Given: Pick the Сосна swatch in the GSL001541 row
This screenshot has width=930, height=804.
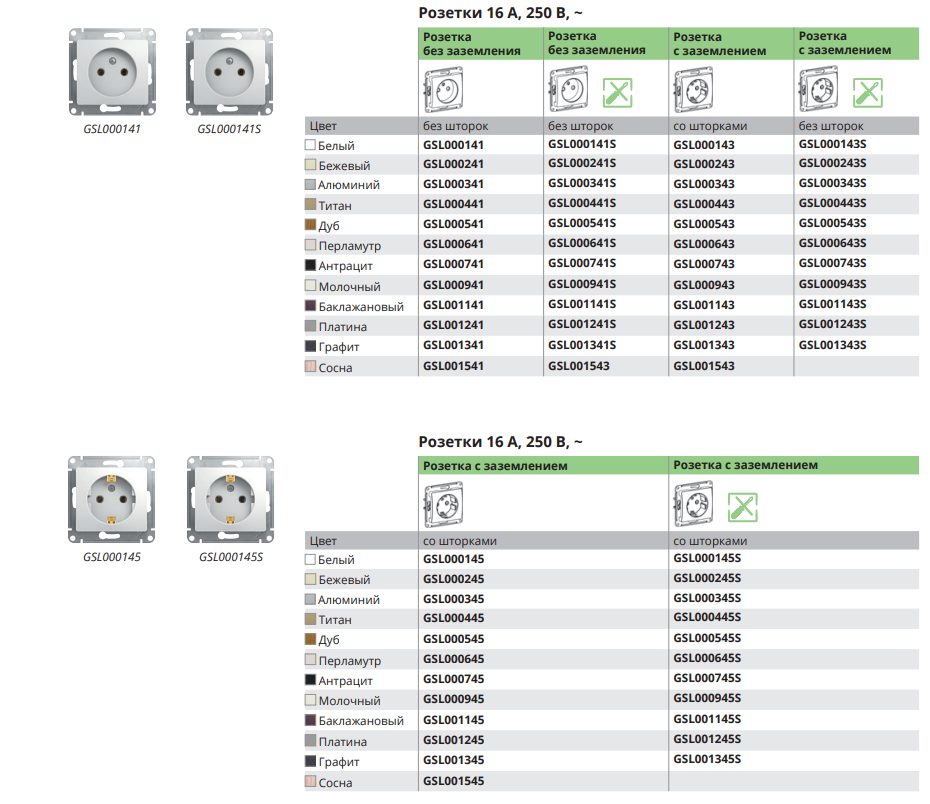Looking at the screenshot, I should 310,366.
